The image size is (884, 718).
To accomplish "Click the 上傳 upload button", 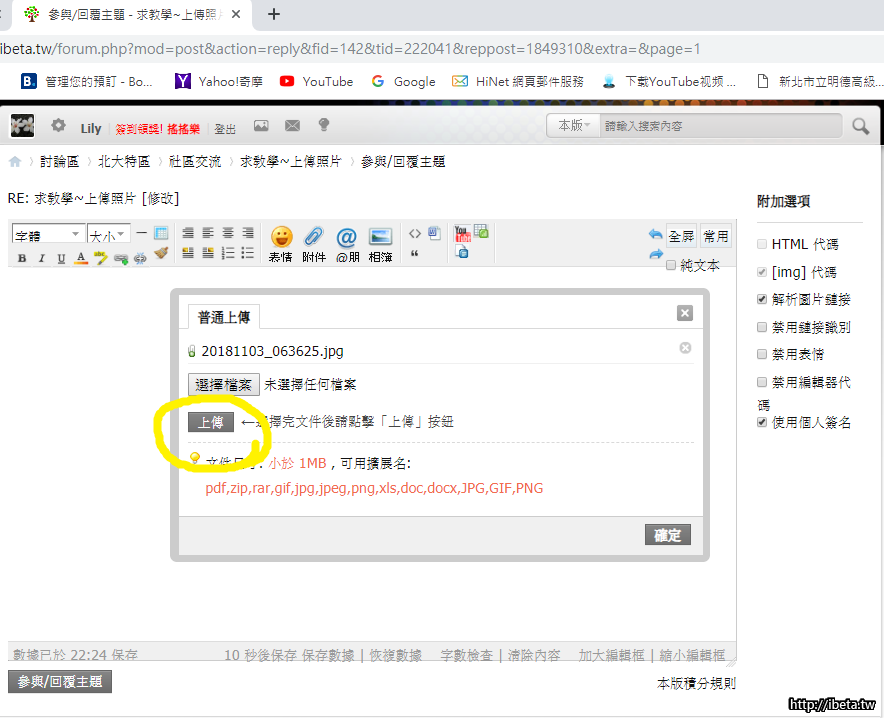I will (x=211, y=422).
